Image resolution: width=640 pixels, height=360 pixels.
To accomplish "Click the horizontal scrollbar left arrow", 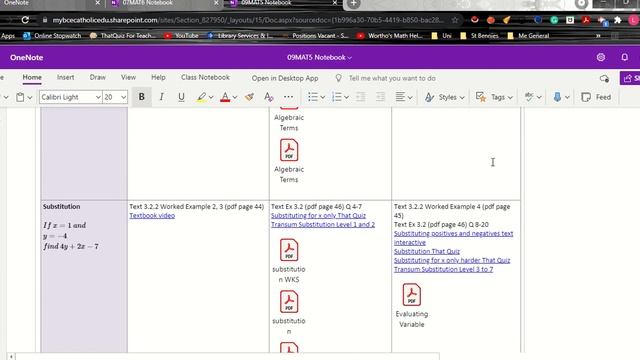I will 11,356.
